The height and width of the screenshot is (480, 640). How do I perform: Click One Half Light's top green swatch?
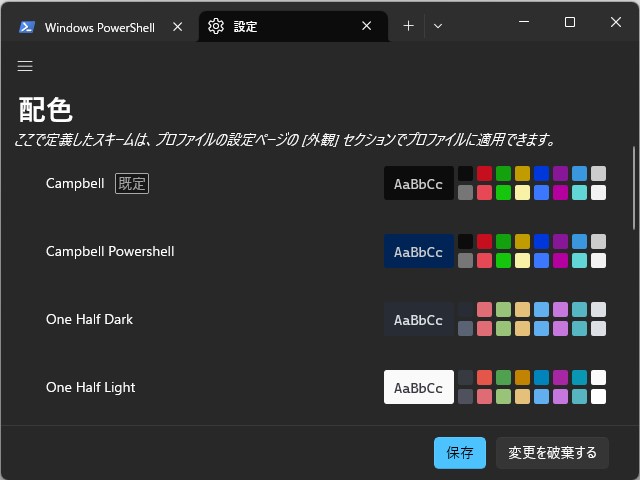(x=503, y=378)
